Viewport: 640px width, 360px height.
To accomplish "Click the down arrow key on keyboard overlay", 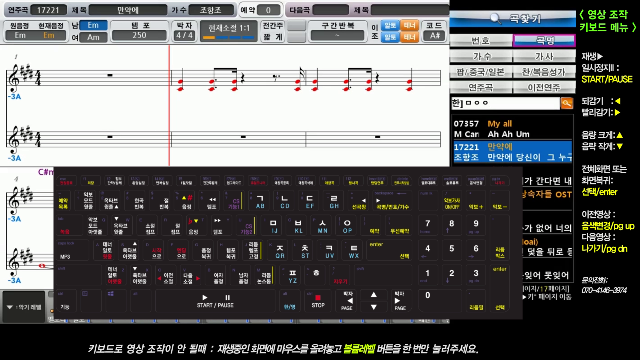I will (x=373, y=307).
